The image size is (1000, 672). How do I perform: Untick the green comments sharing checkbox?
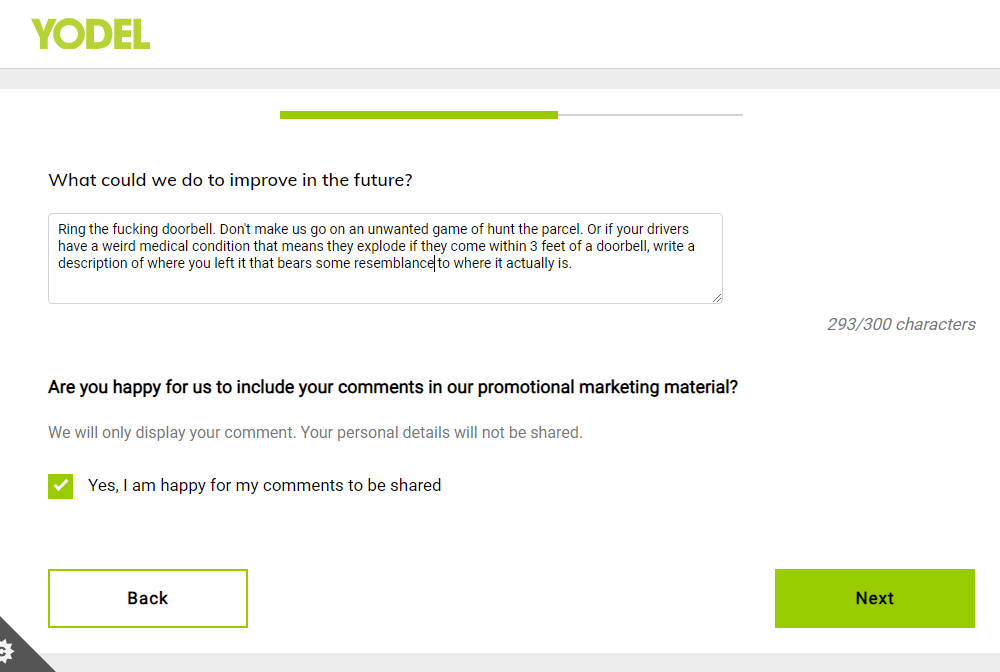tap(61, 486)
